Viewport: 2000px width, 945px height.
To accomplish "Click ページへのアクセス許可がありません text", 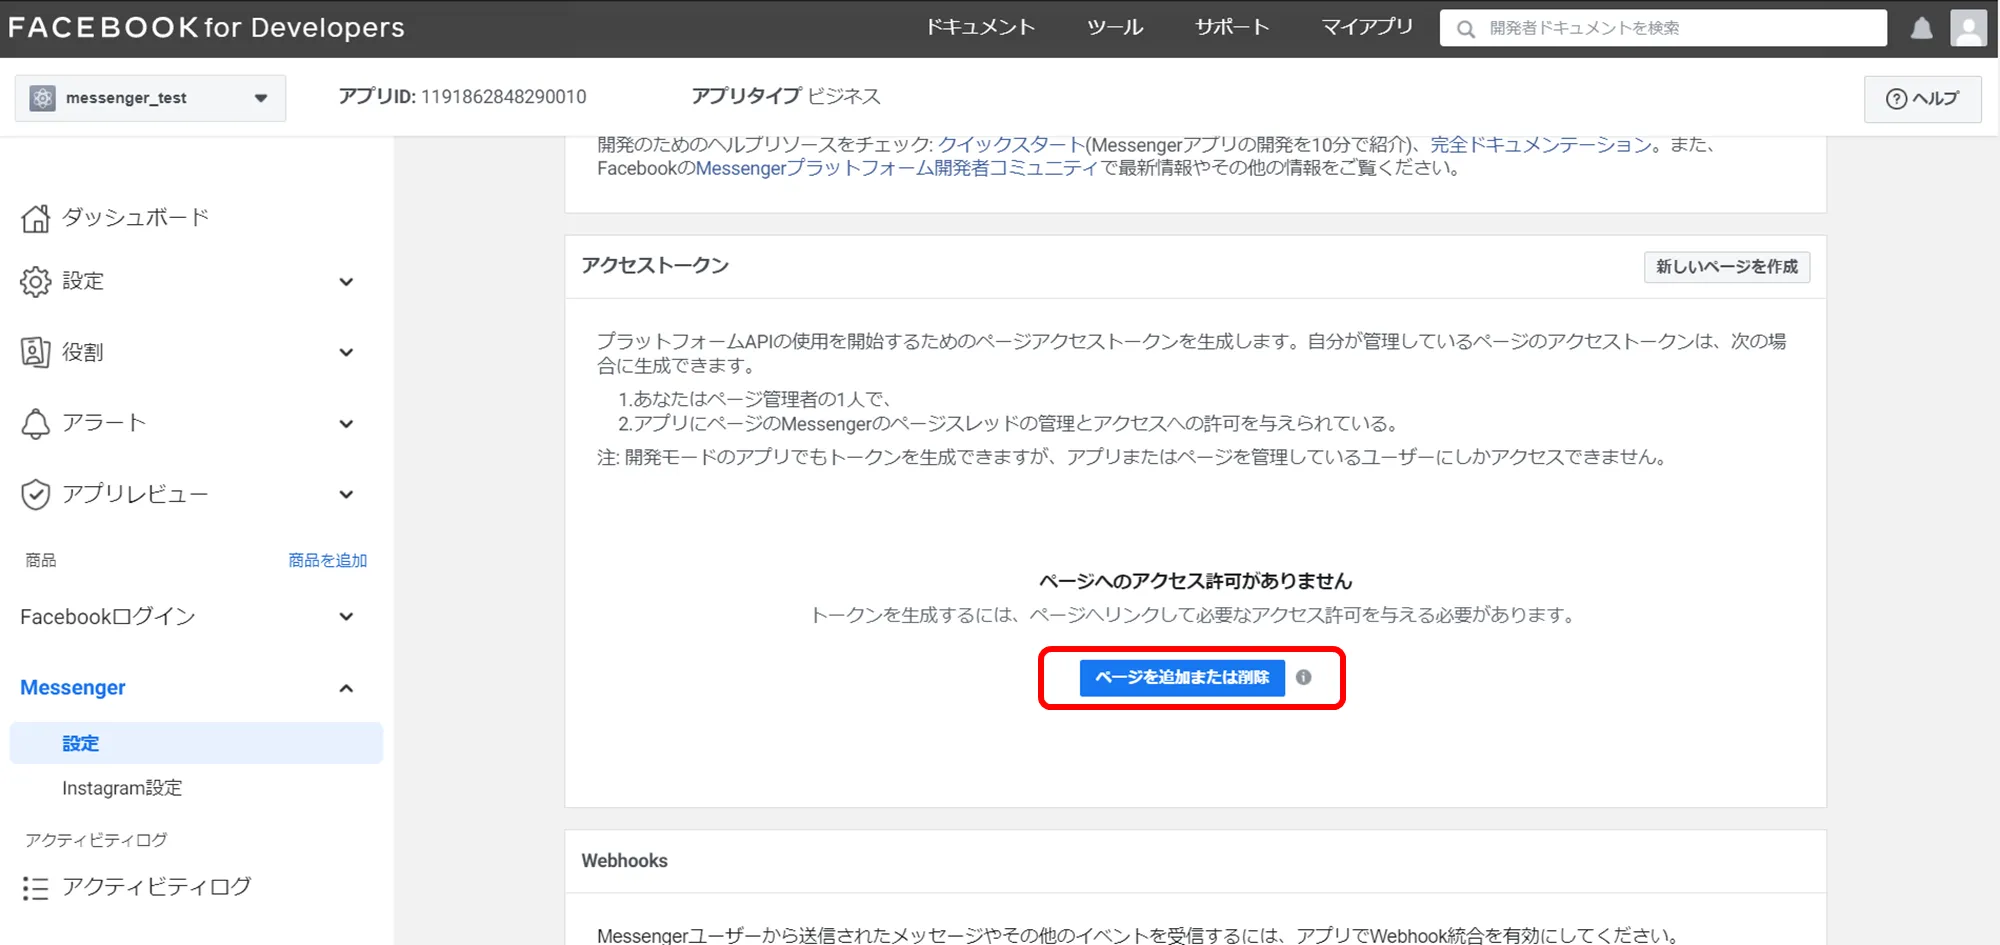I will pyautogui.click(x=1195, y=581).
